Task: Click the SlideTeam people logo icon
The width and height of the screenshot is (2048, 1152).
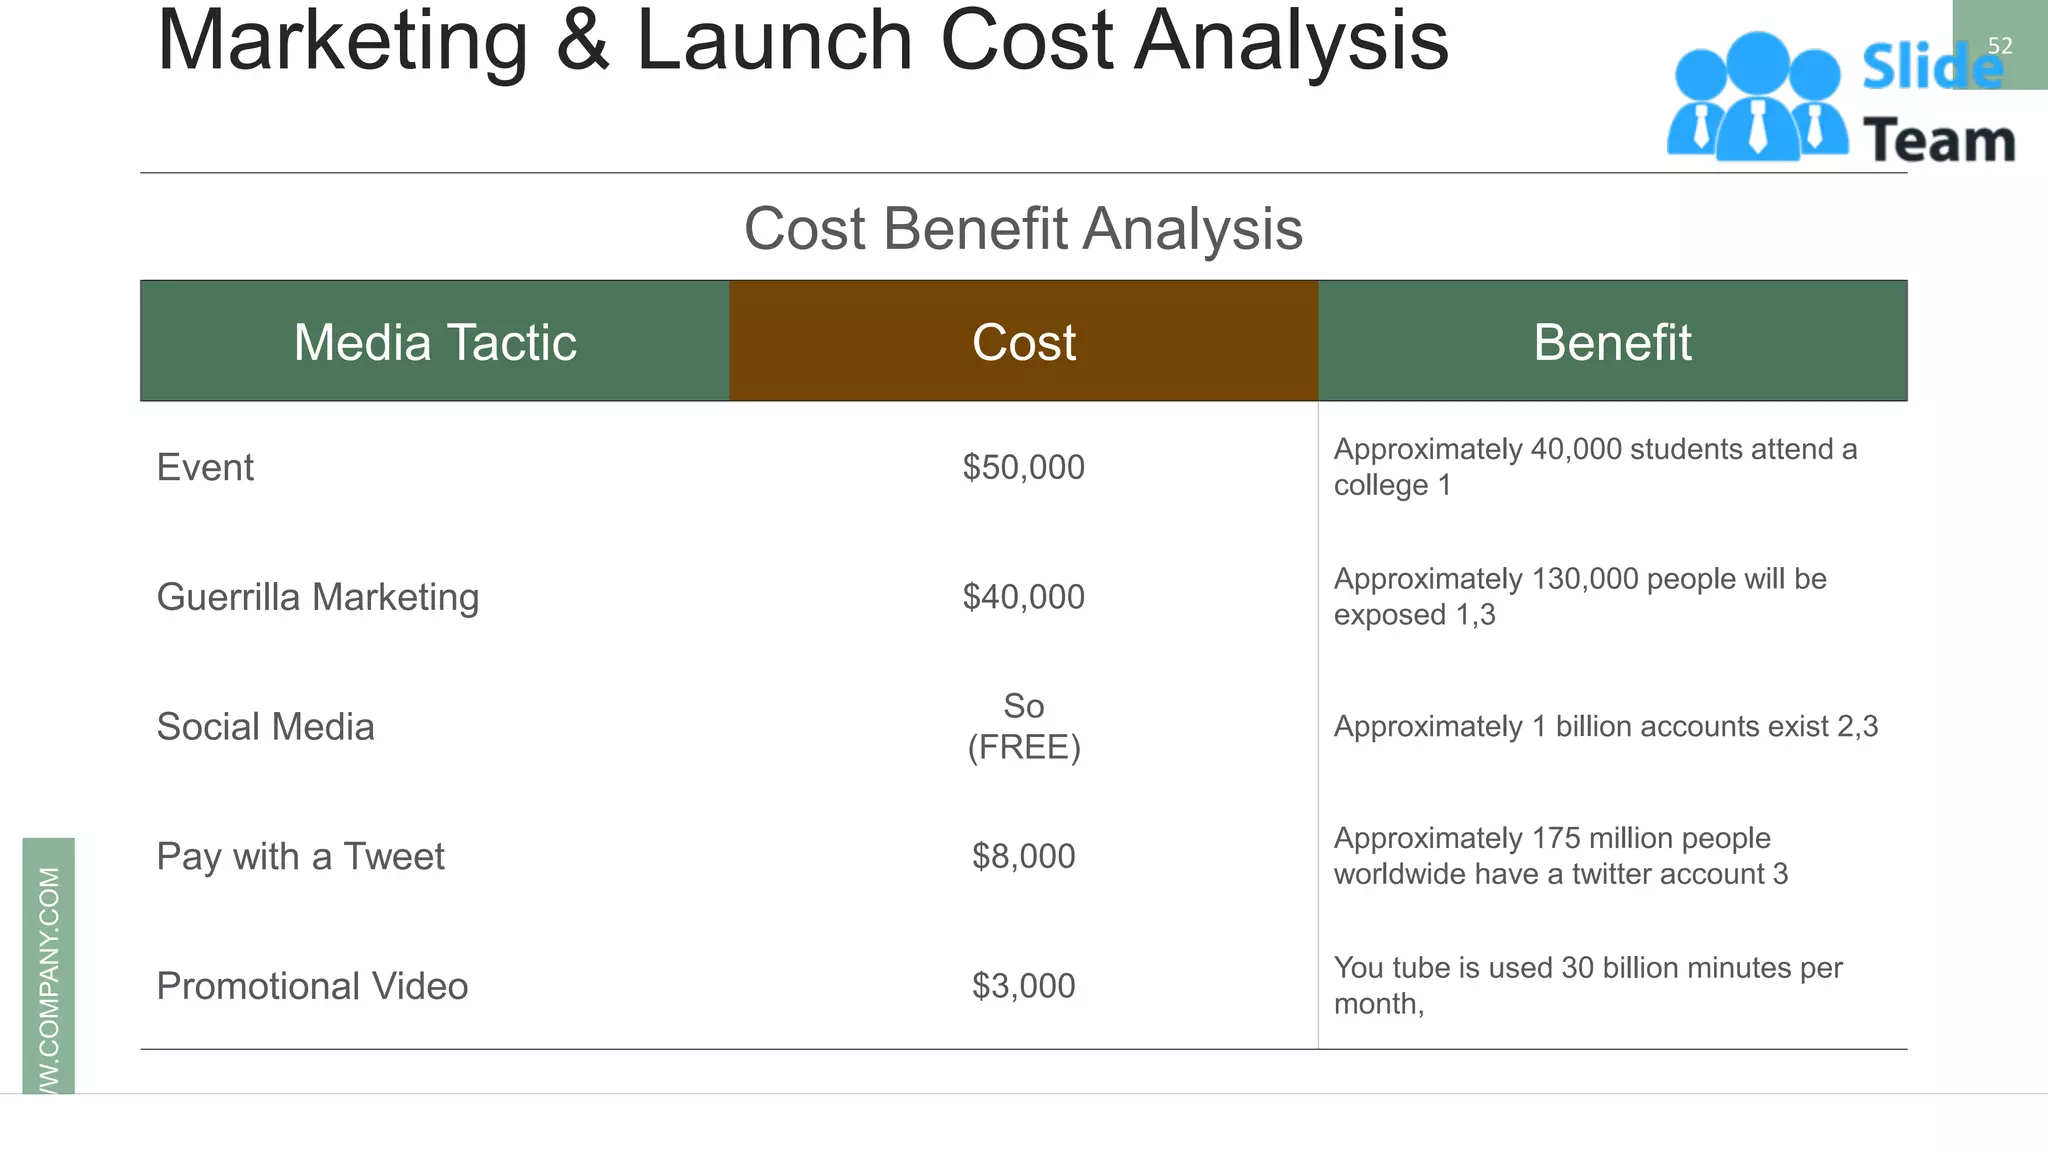Action: click(1757, 96)
